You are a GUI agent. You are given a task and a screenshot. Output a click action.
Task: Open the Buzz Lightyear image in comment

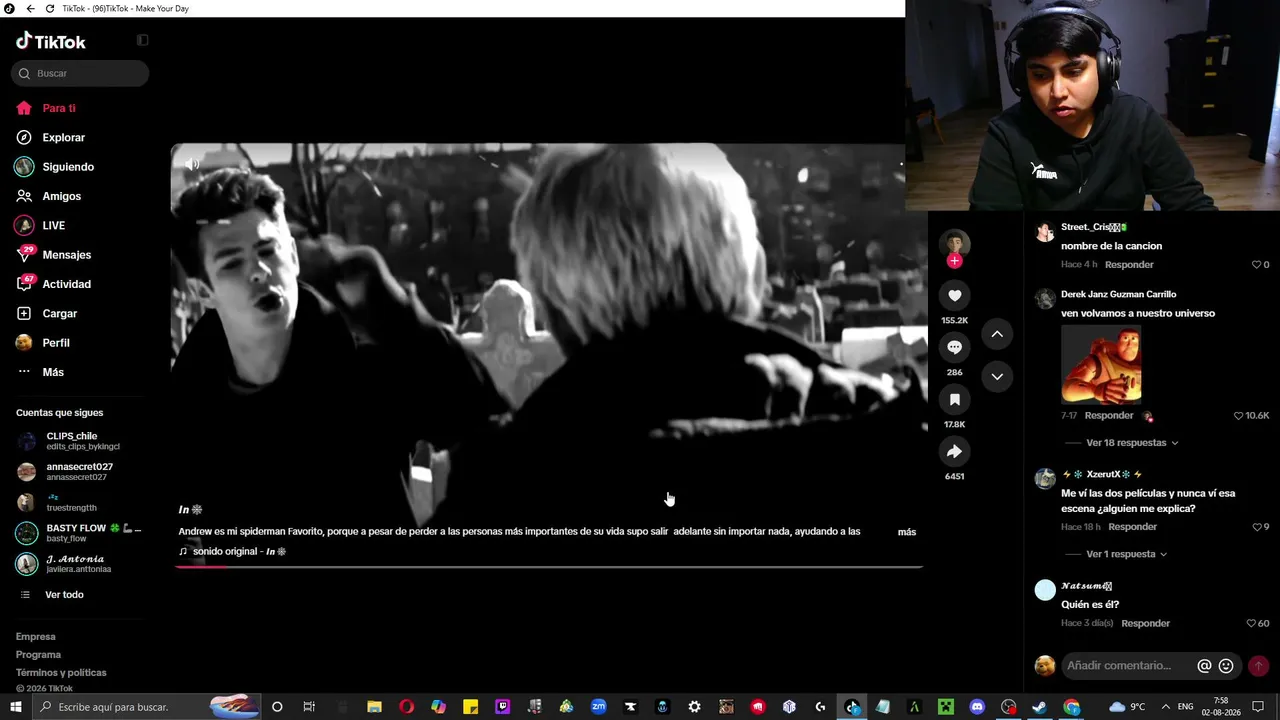(x=1101, y=364)
